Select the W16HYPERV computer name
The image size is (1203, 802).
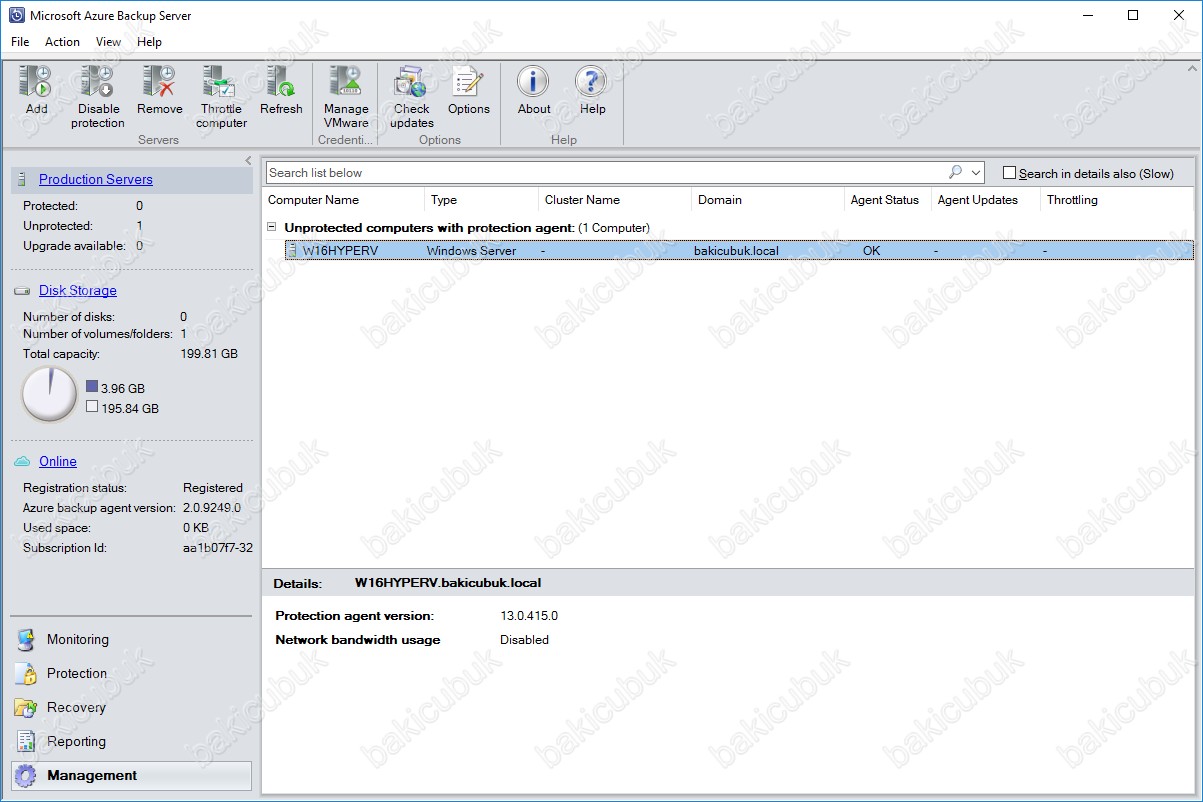click(340, 251)
